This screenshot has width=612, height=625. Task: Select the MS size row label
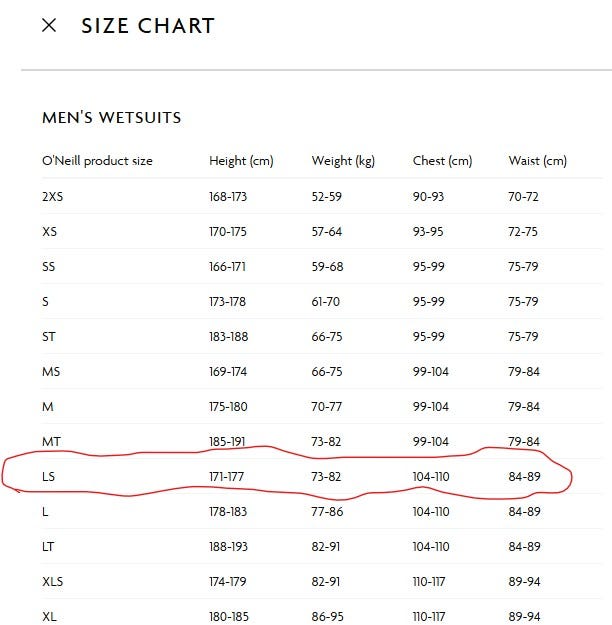(50, 372)
